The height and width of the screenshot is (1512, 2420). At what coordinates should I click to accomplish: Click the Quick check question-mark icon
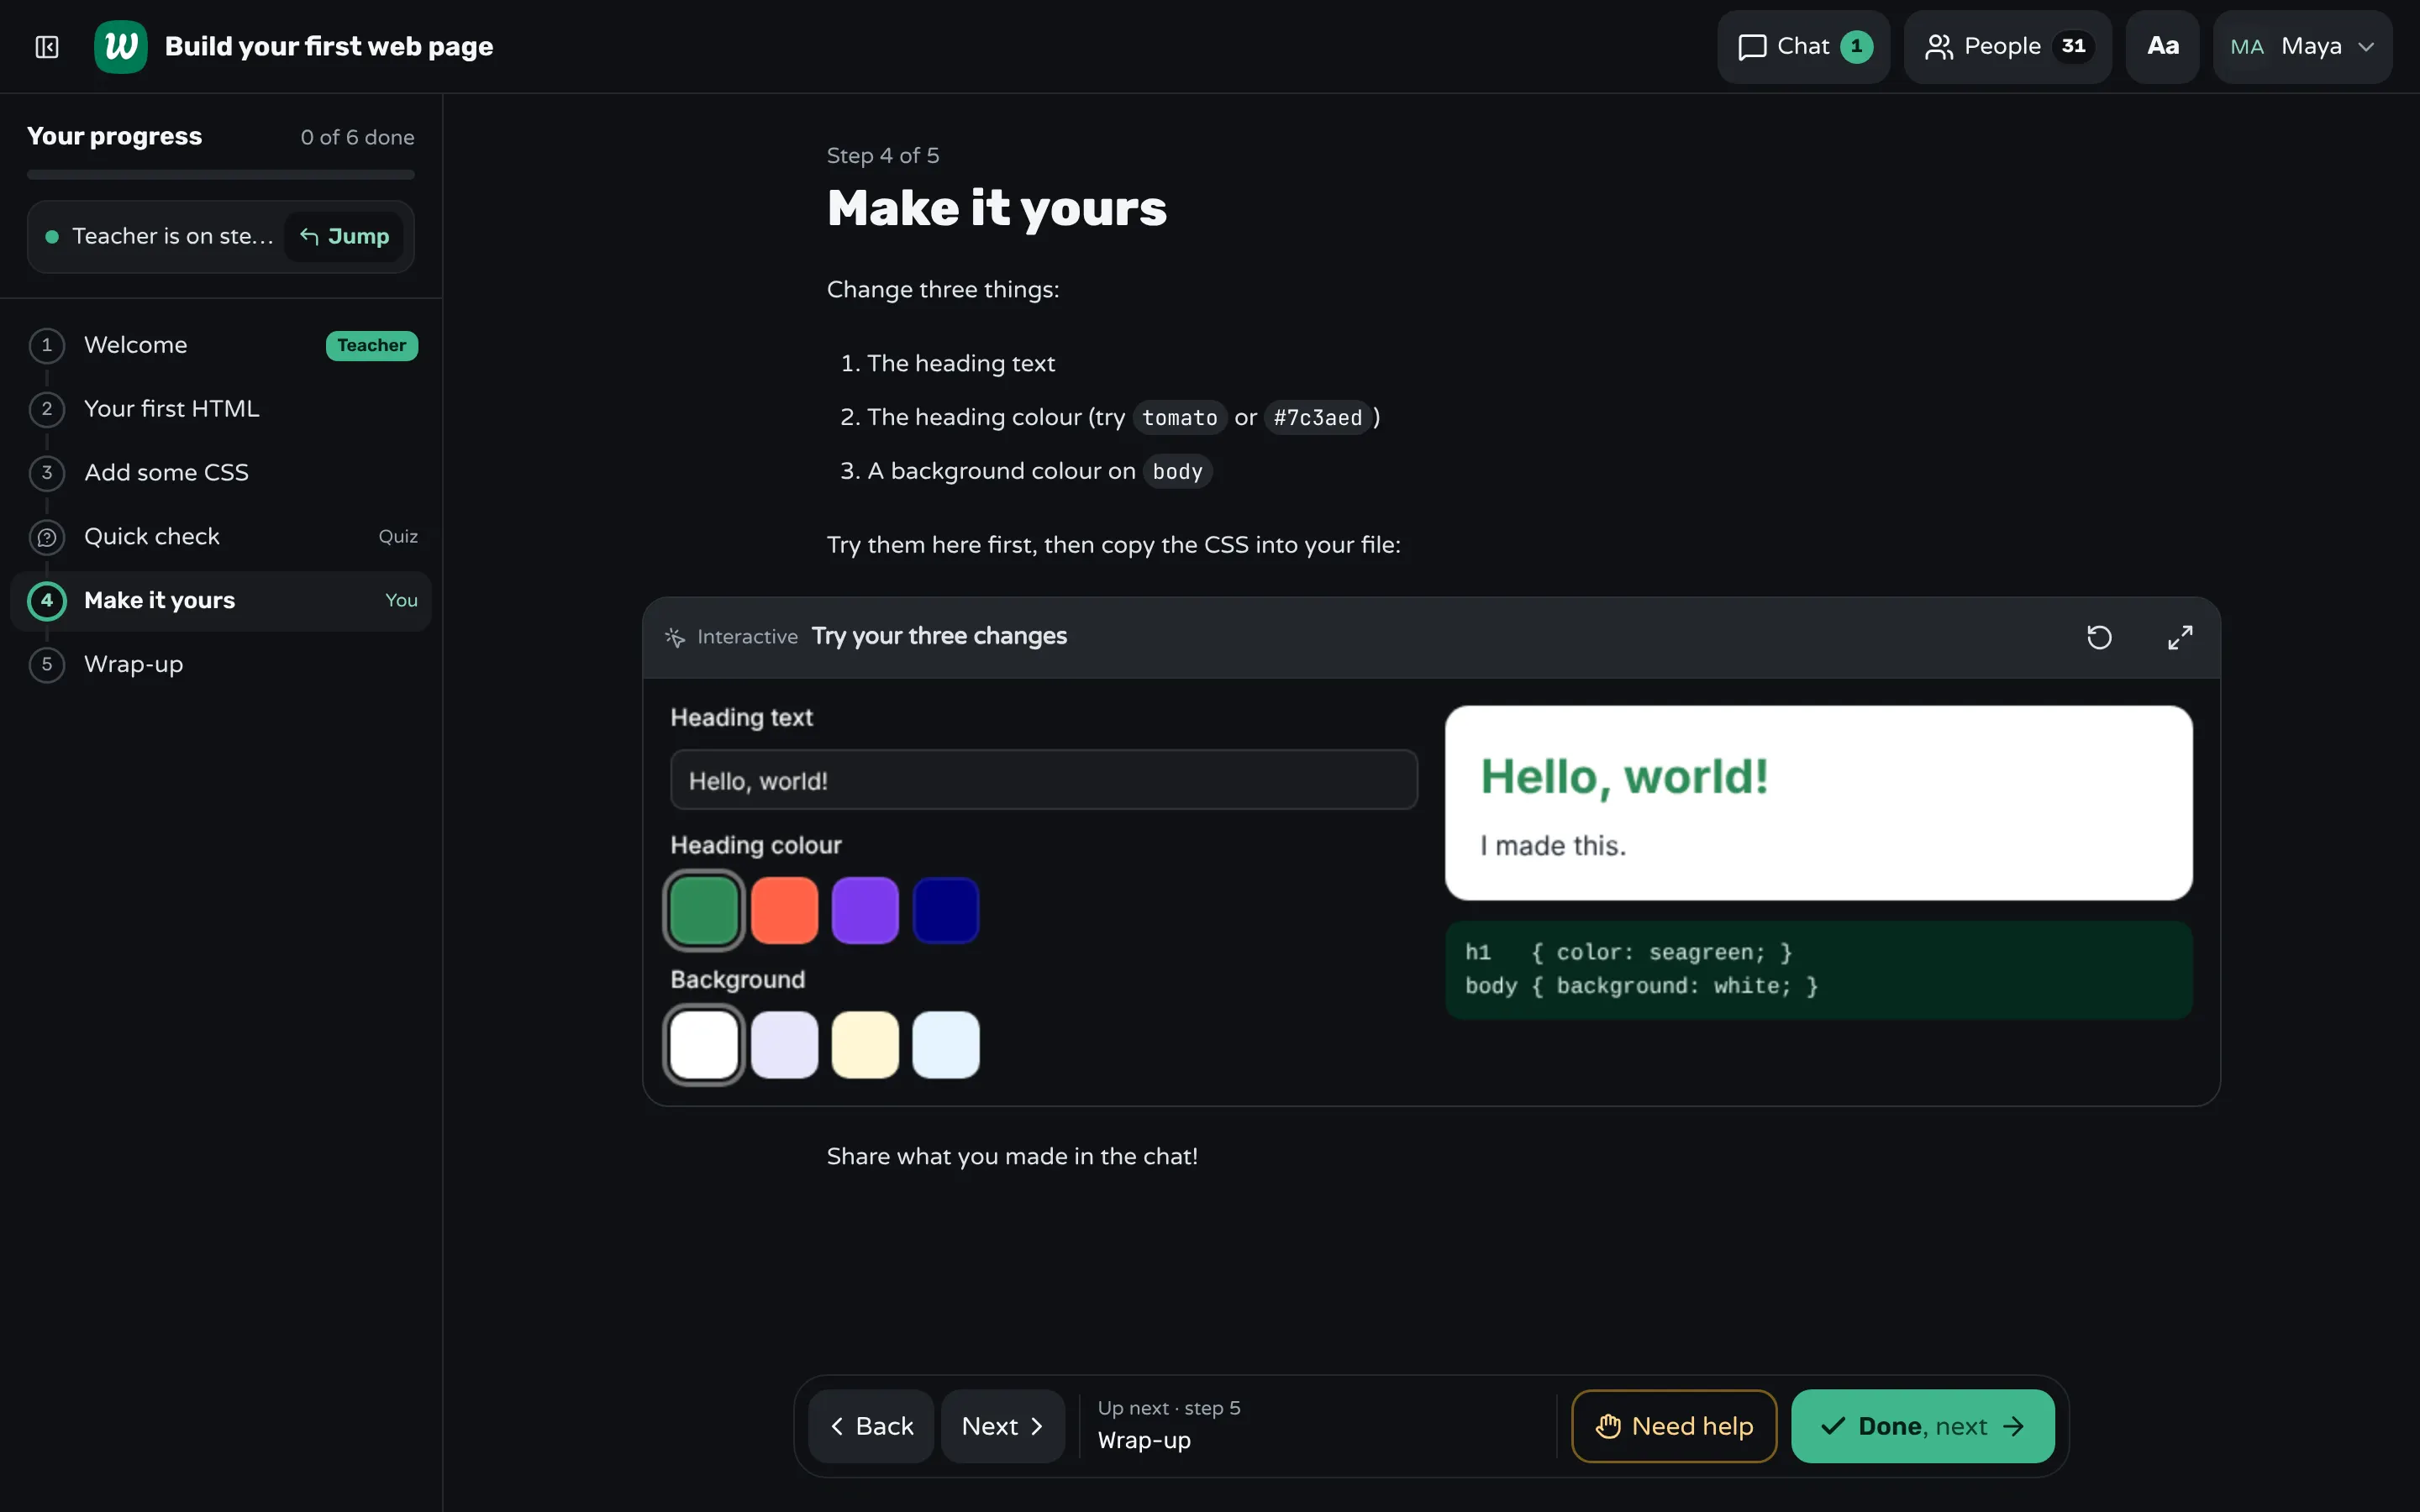(x=47, y=538)
